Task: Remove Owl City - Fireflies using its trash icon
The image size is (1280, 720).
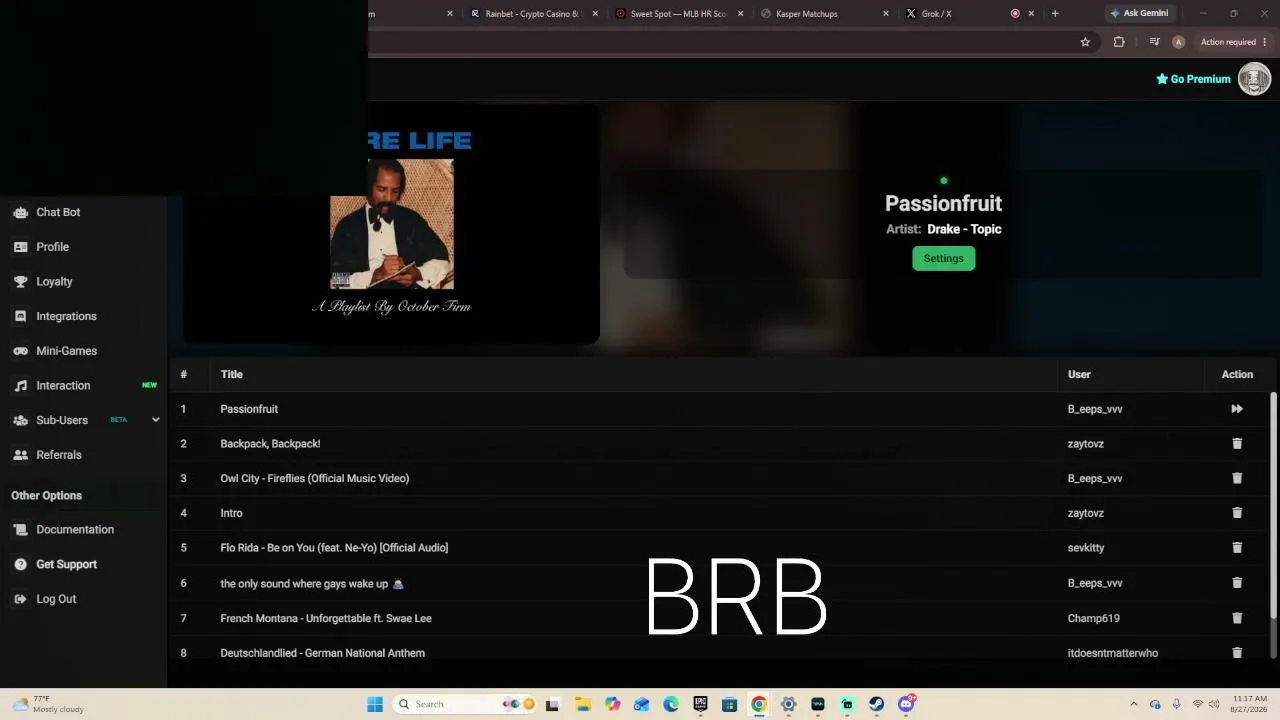Action: tap(1237, 478)
